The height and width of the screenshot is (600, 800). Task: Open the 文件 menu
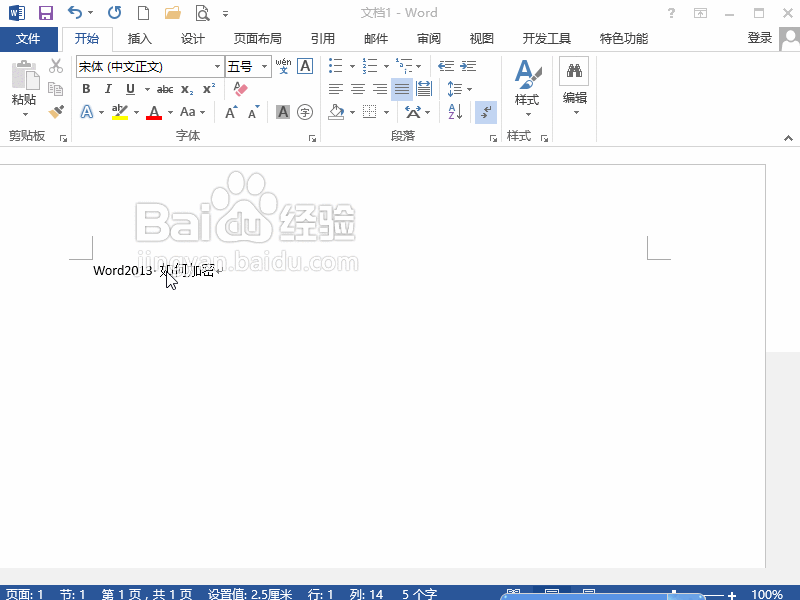[28, 39]
